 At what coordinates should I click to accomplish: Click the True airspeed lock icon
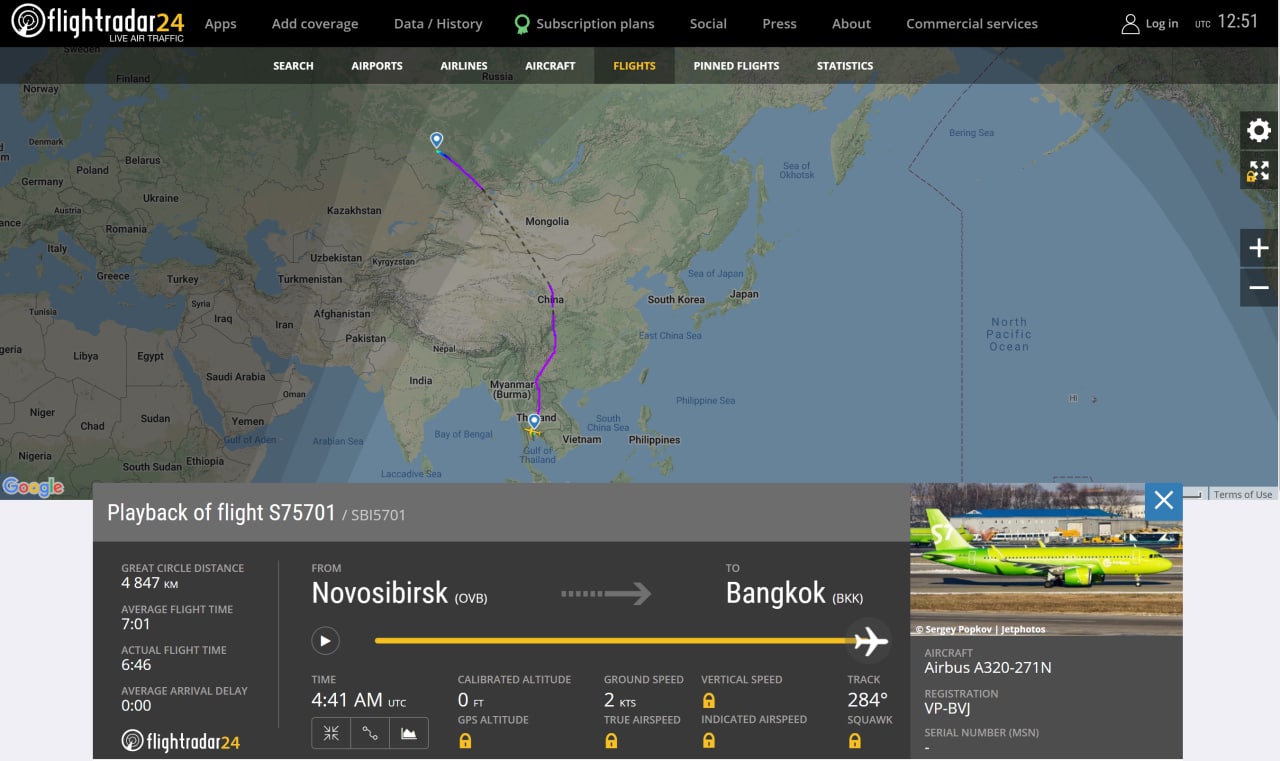(611, 741)
